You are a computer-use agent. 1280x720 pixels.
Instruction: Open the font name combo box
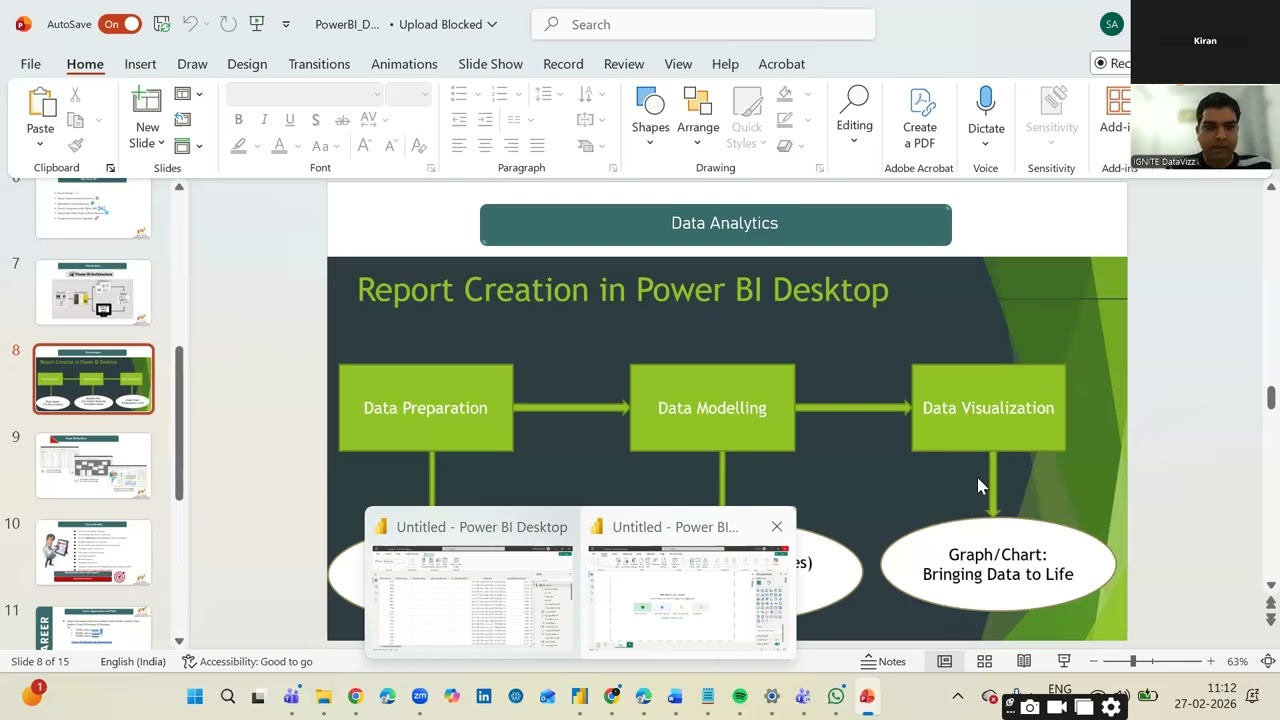pyautogui.click(x=305, y=94)
